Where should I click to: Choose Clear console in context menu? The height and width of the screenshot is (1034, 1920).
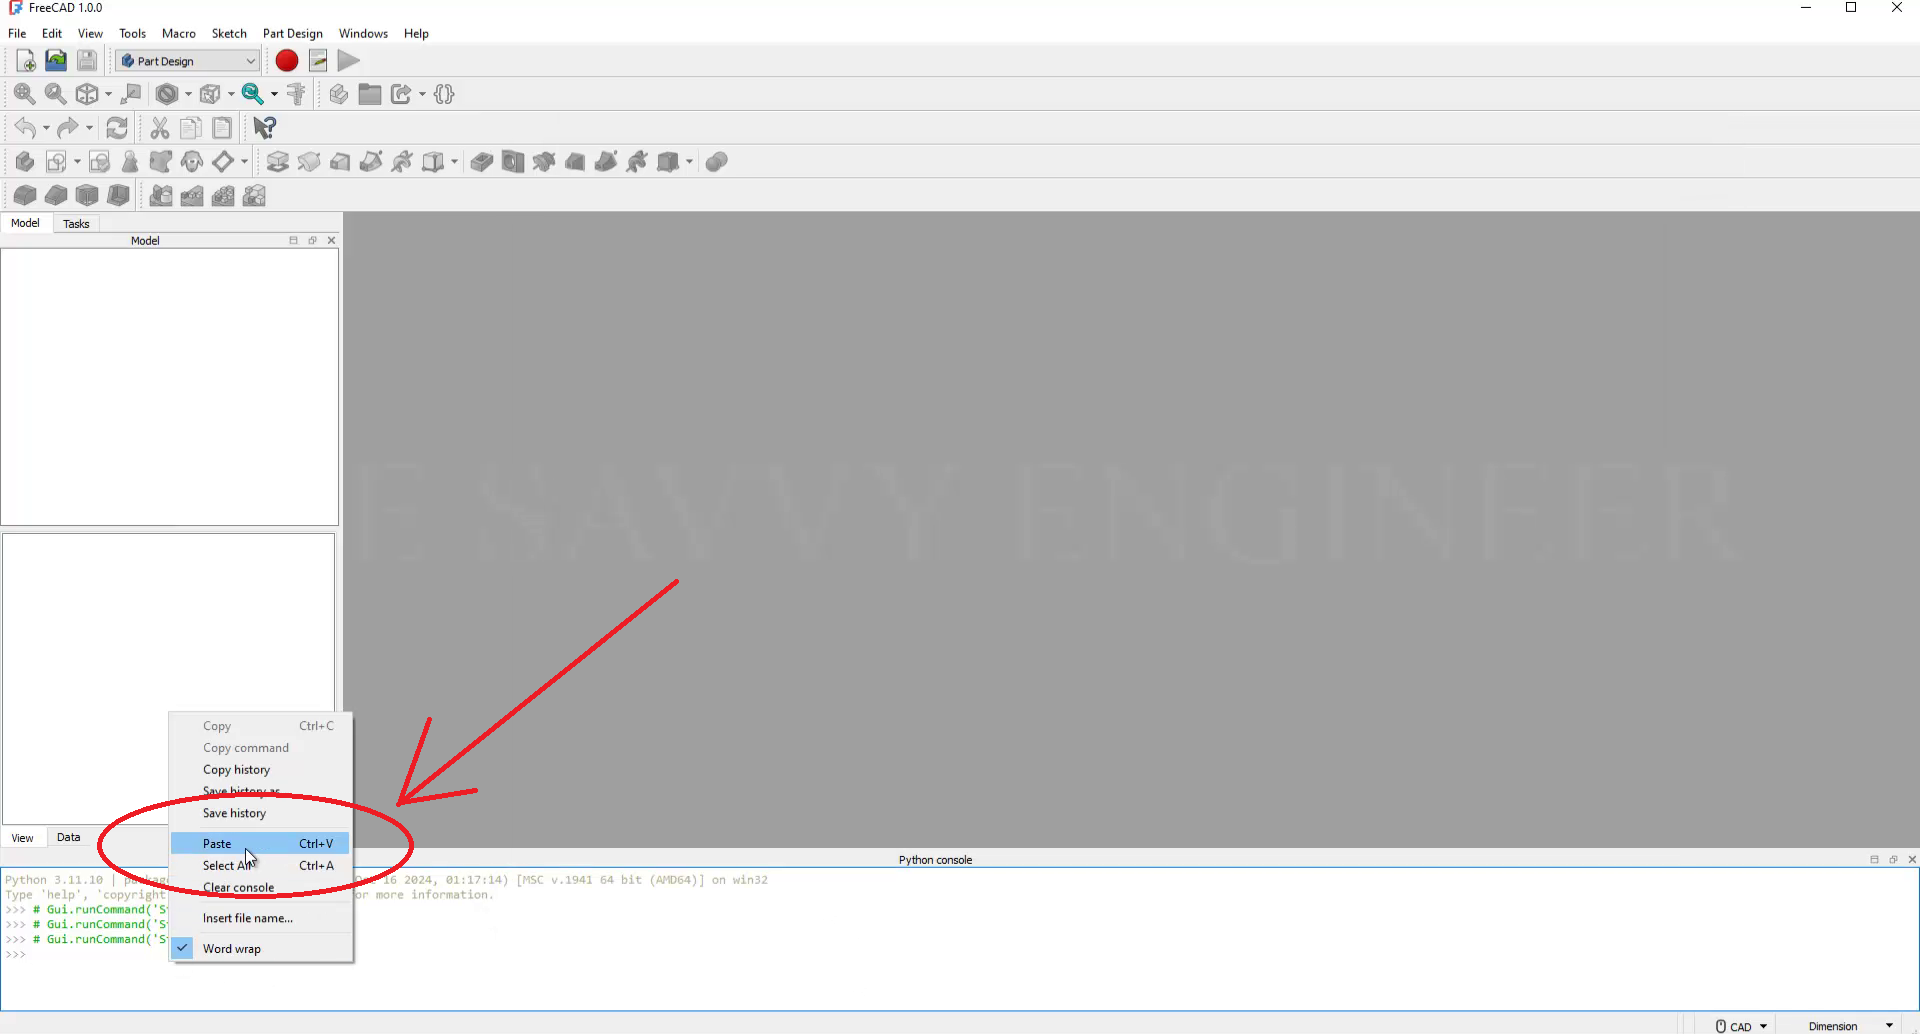238,888
